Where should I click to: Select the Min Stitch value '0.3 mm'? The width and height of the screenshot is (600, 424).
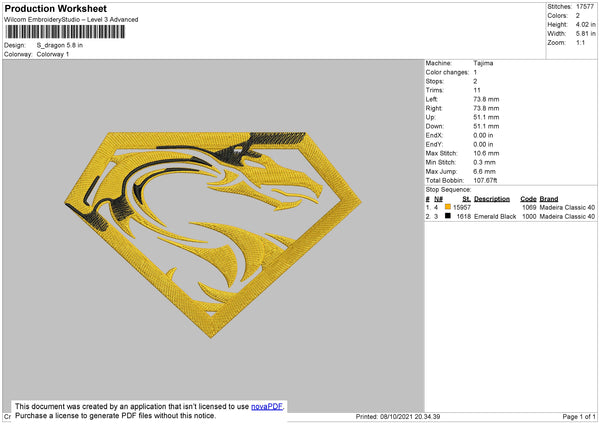coord(484,162)
